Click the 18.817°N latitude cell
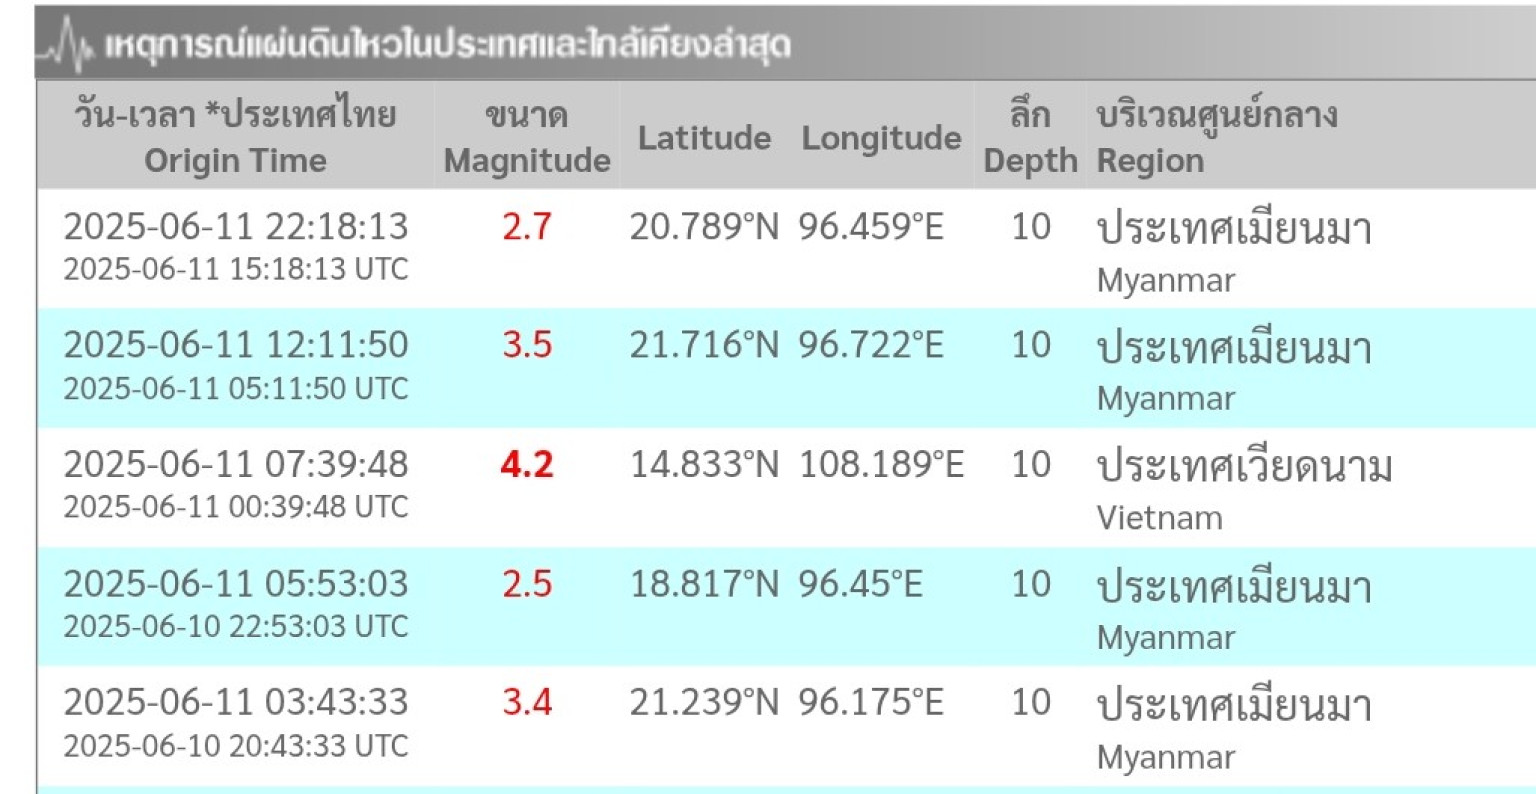 click(704, 584)
